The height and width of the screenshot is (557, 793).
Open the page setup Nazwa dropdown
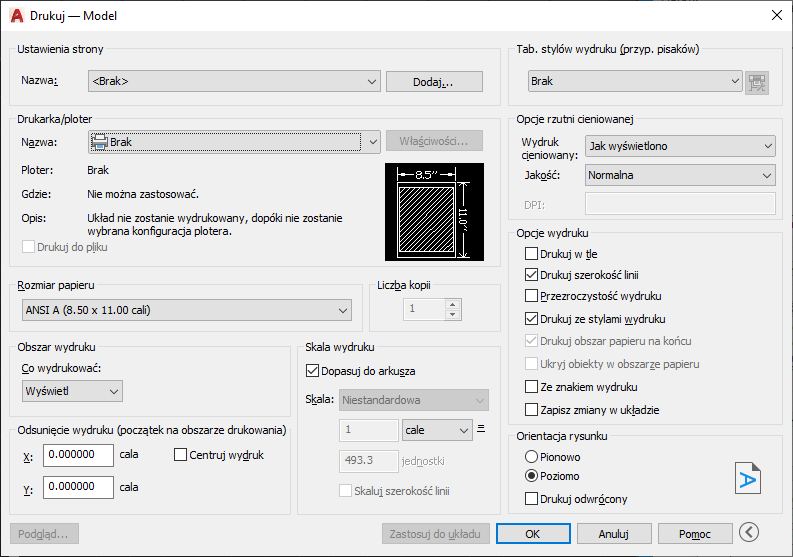tap(234, 81)
